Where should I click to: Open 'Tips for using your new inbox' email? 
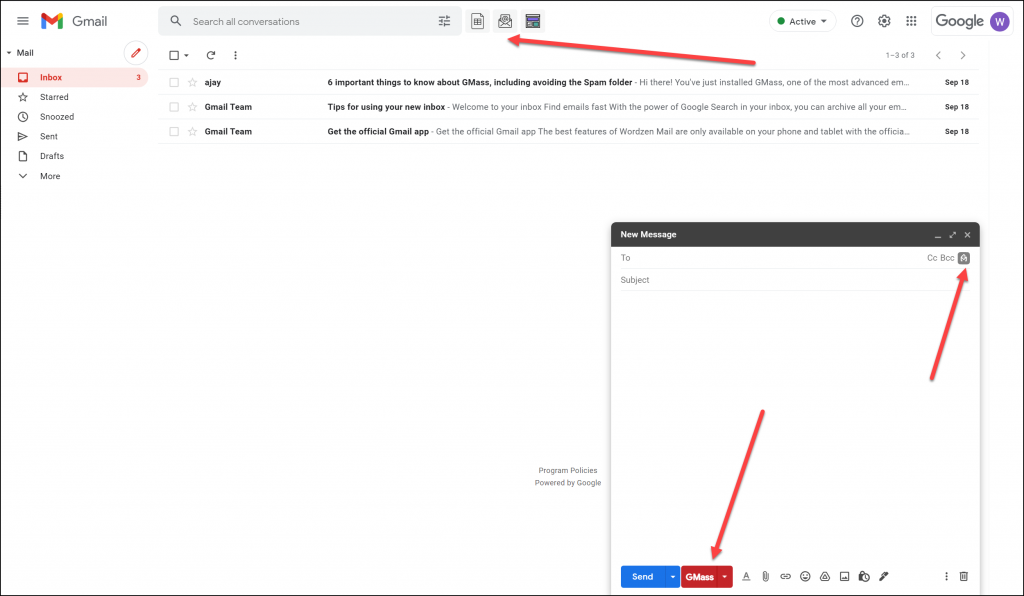(568, 107)
